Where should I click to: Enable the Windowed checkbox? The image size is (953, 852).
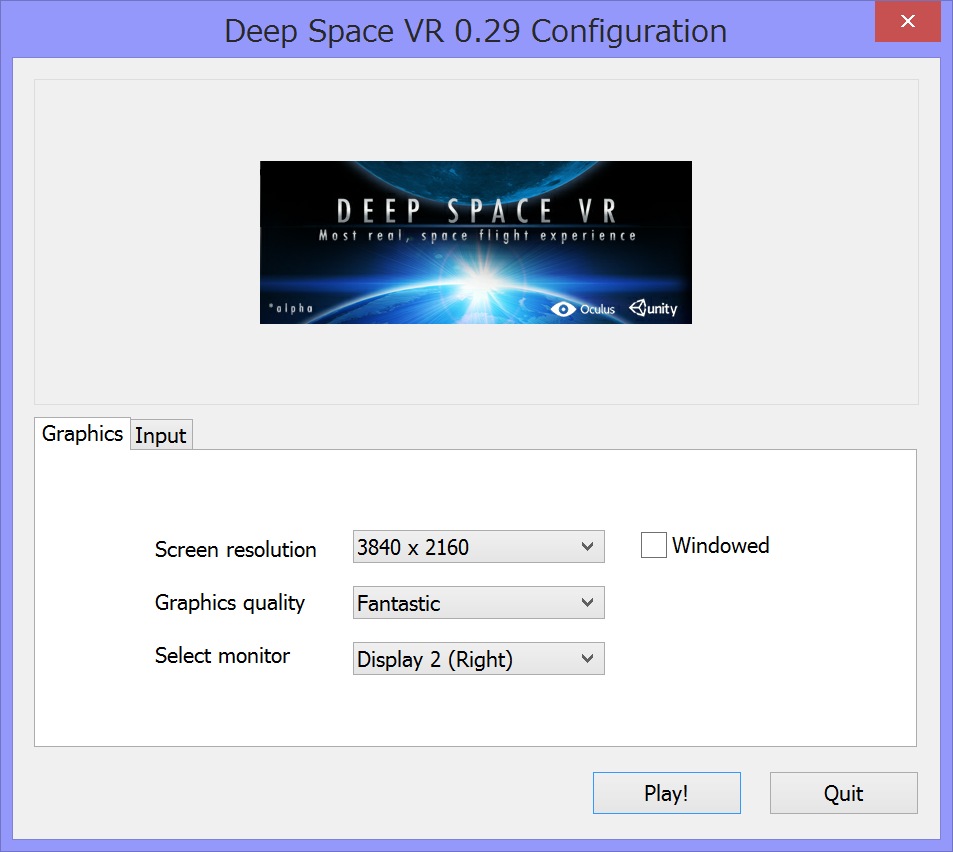pyautogui.click(x=654, y=545)
